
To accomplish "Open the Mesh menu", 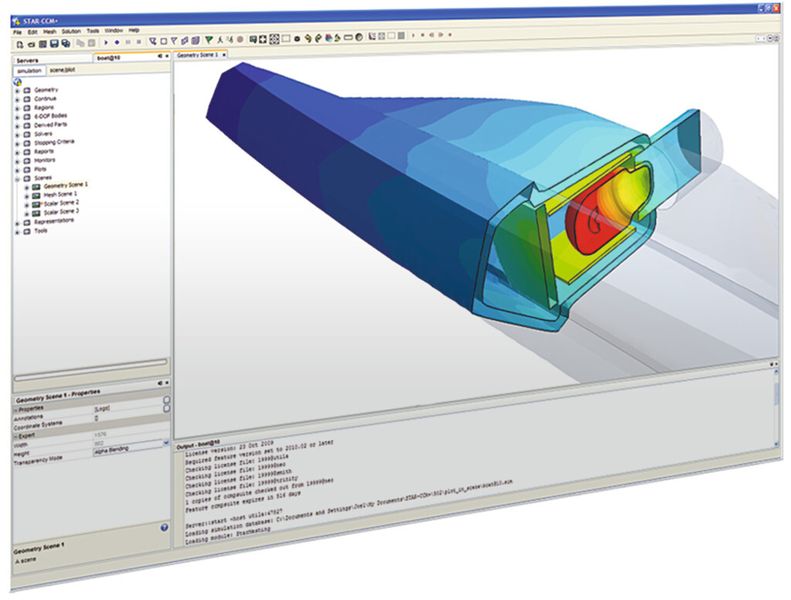I will pos(49,31).
